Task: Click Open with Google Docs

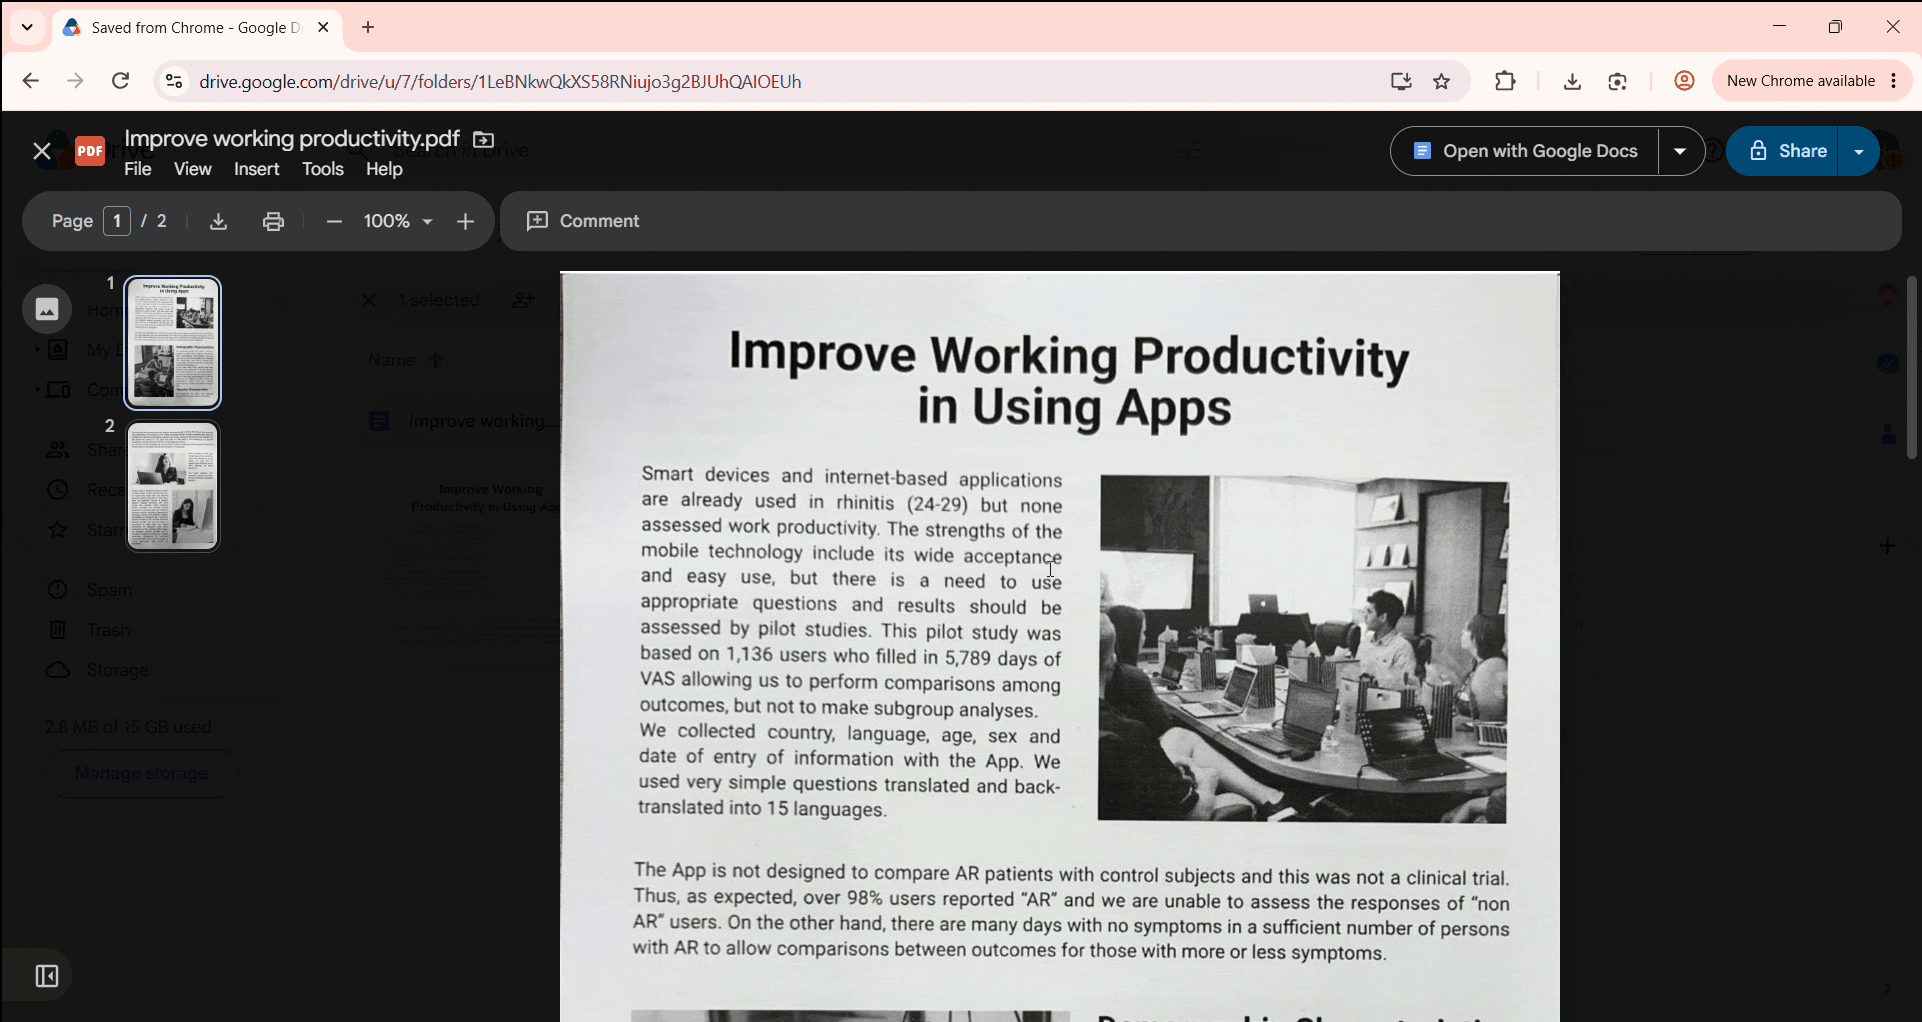Action: [1525, 151]
